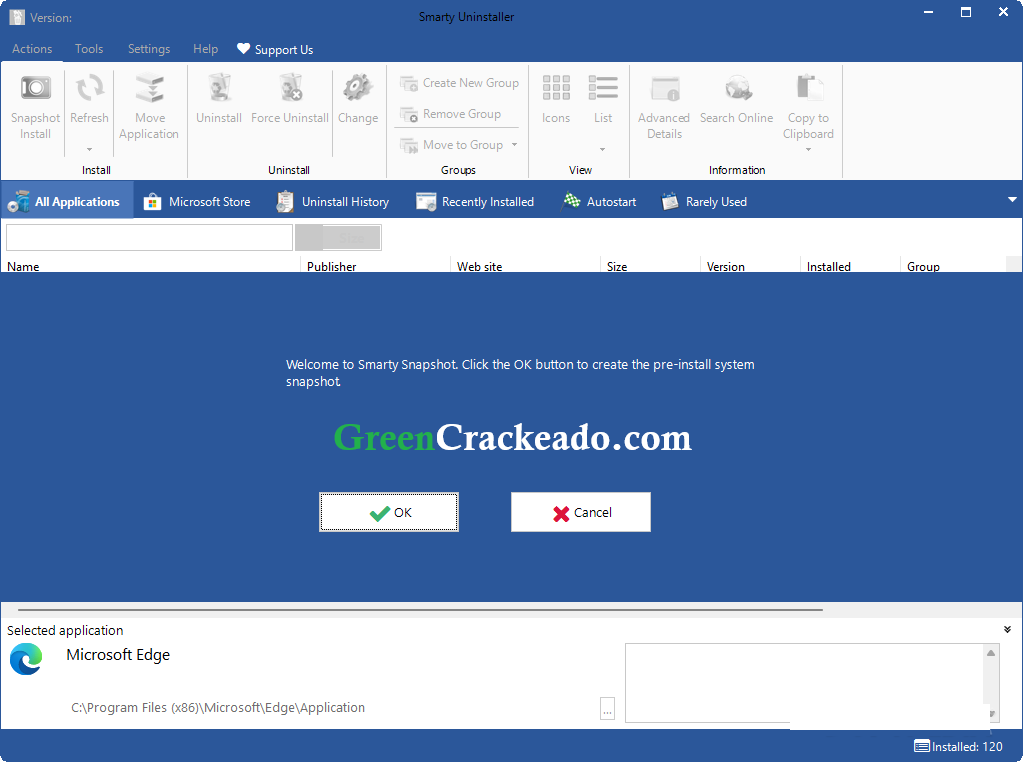
Task: Switch to the Uninstall History tab
Action: click(x=332, y=201)
